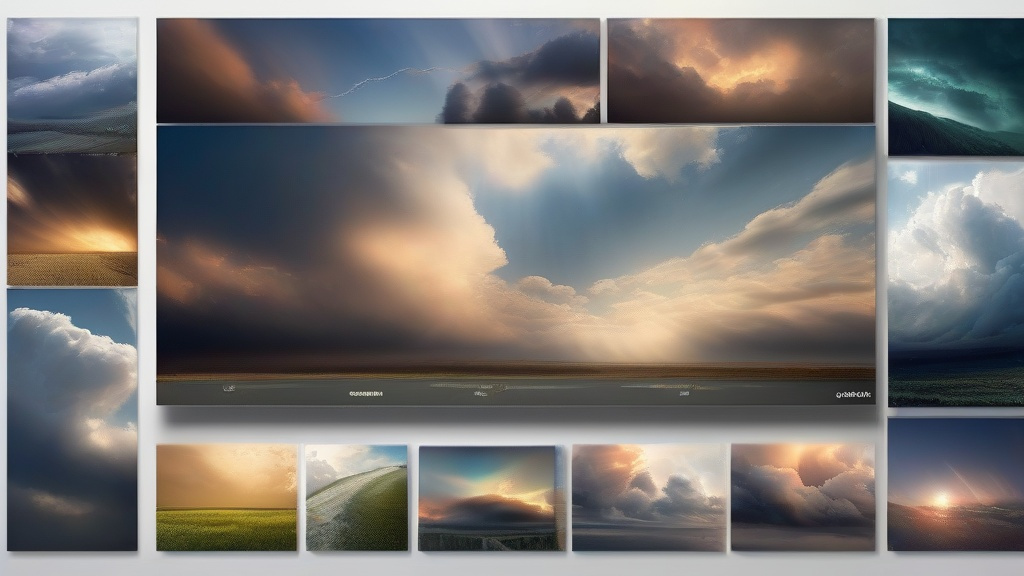
Task: Click the far-right caption label under main image
Action: click(853, 395)
